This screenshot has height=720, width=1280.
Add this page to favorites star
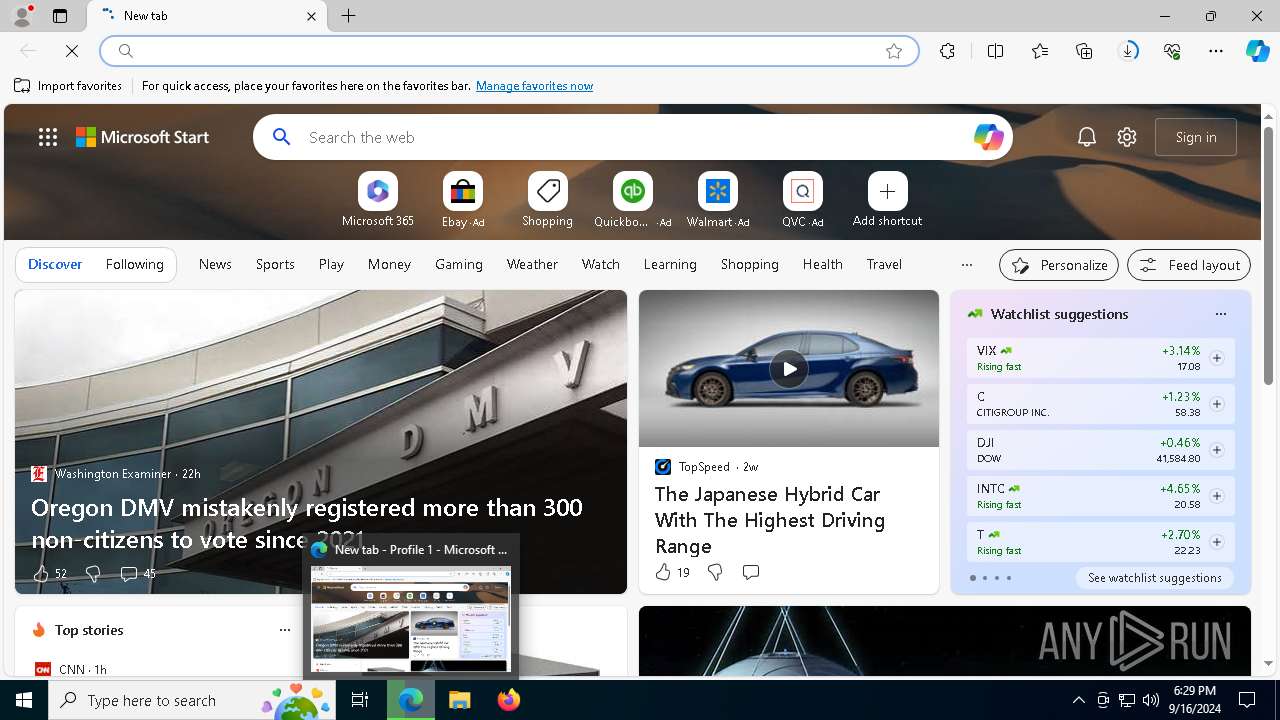coord(894,51)
